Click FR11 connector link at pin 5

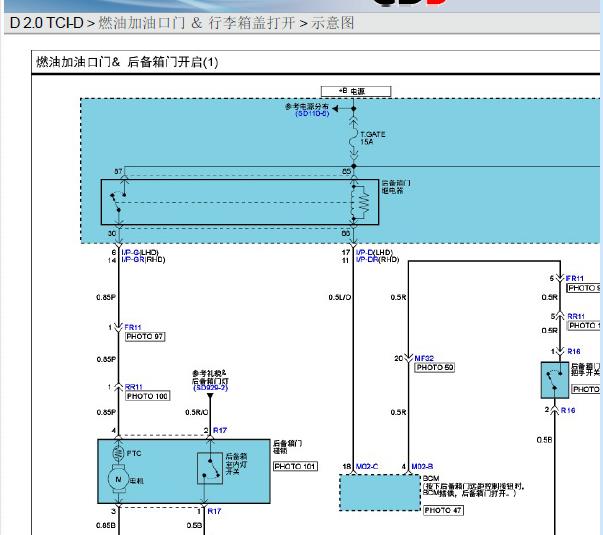point(575,278)
